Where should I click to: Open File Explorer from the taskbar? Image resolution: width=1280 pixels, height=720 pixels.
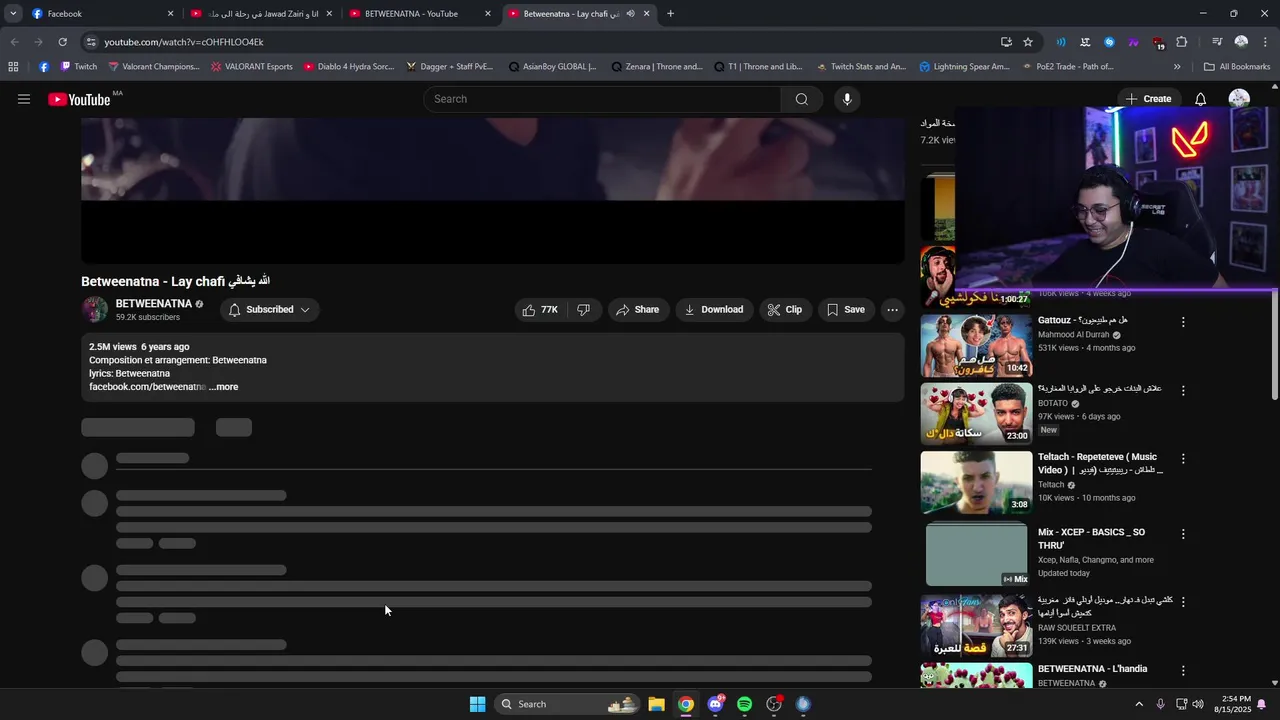pyautogui.click(x=656, y=704)
